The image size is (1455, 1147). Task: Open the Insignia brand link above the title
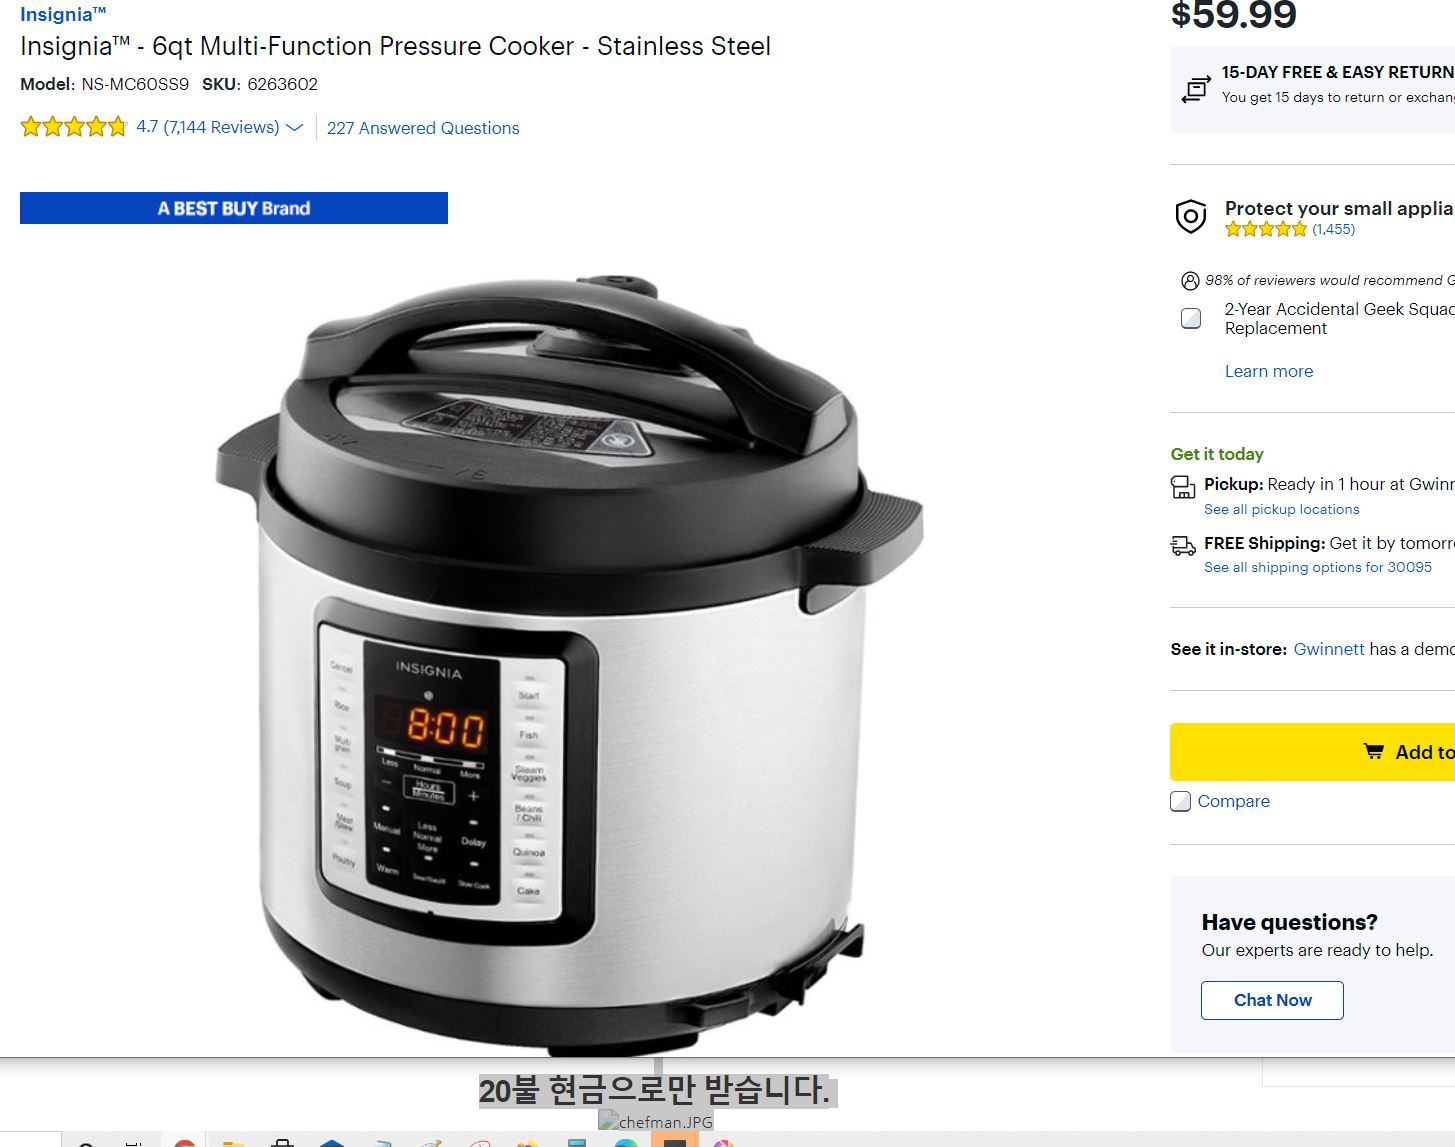63,15
